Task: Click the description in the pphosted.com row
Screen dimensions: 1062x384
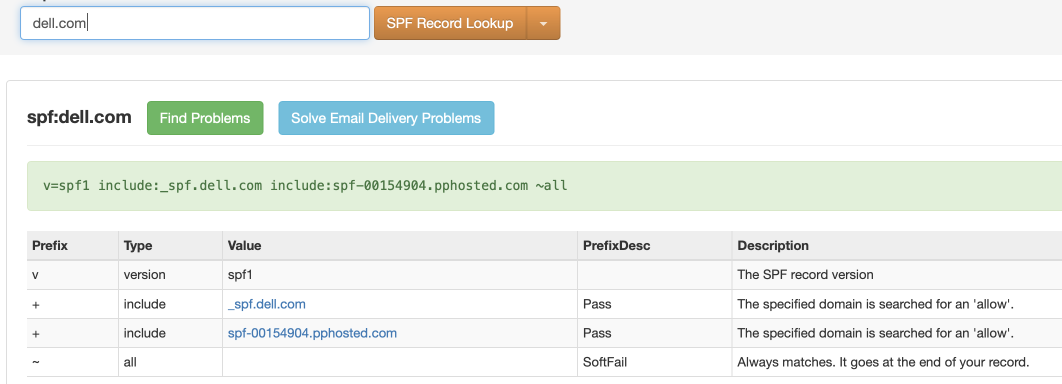Action: coord(876,333)
